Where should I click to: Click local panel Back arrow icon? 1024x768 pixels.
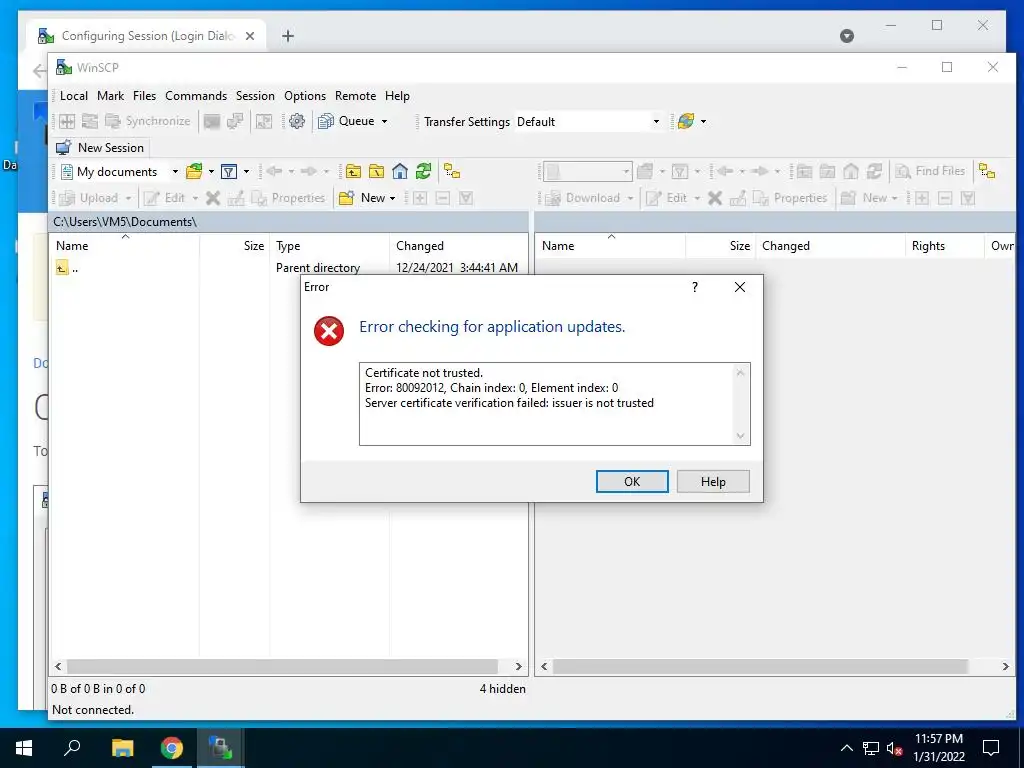pyautogui.click(x=274, y=172)
